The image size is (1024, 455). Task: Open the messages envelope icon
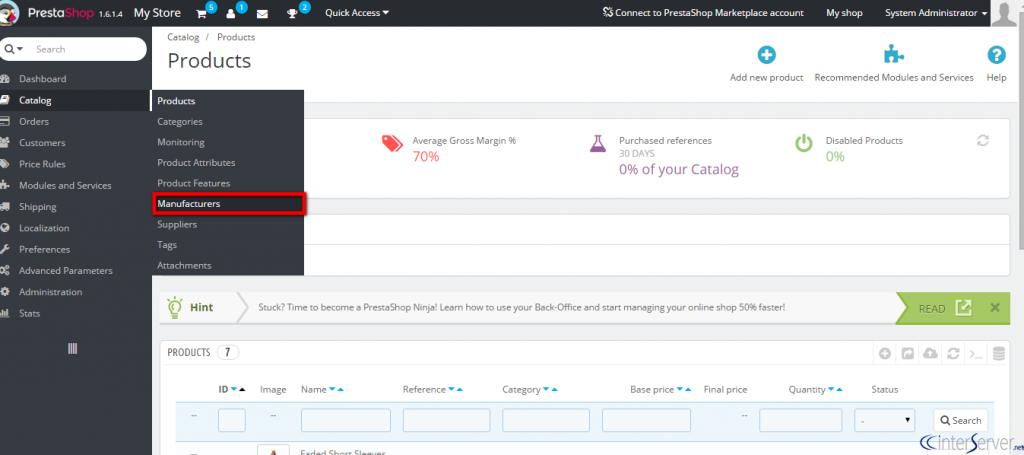(x=262, y=14)
